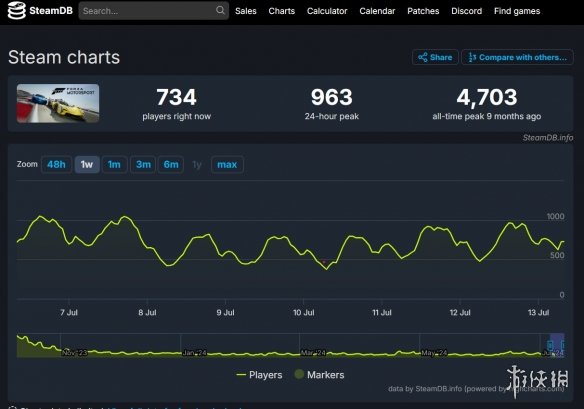The height and width of the screenshot is (409, 584).
Task: Click the red marker dot on chart
Action: tap(324, 262)
